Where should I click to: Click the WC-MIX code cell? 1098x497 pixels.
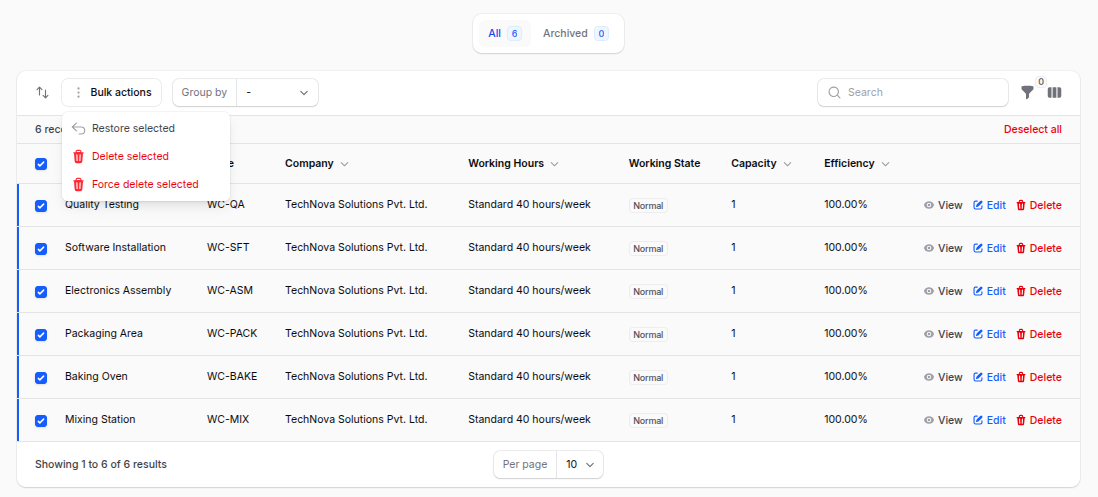click(x=228, y=419)
